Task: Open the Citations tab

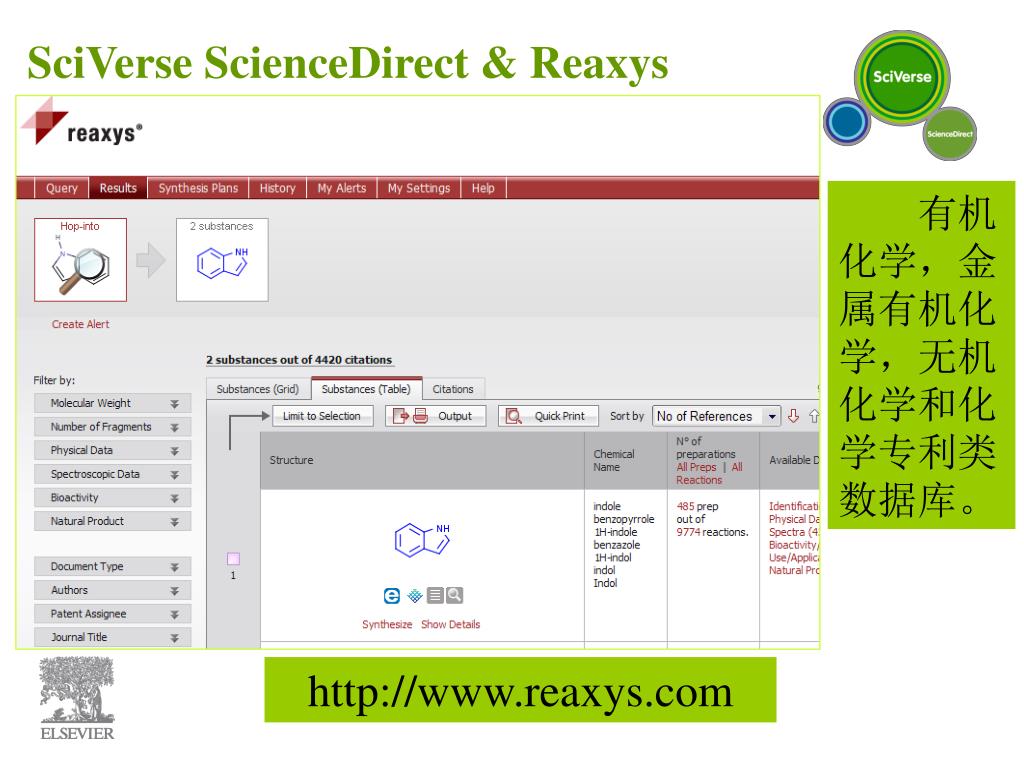Action: click(x=453, y=389)
